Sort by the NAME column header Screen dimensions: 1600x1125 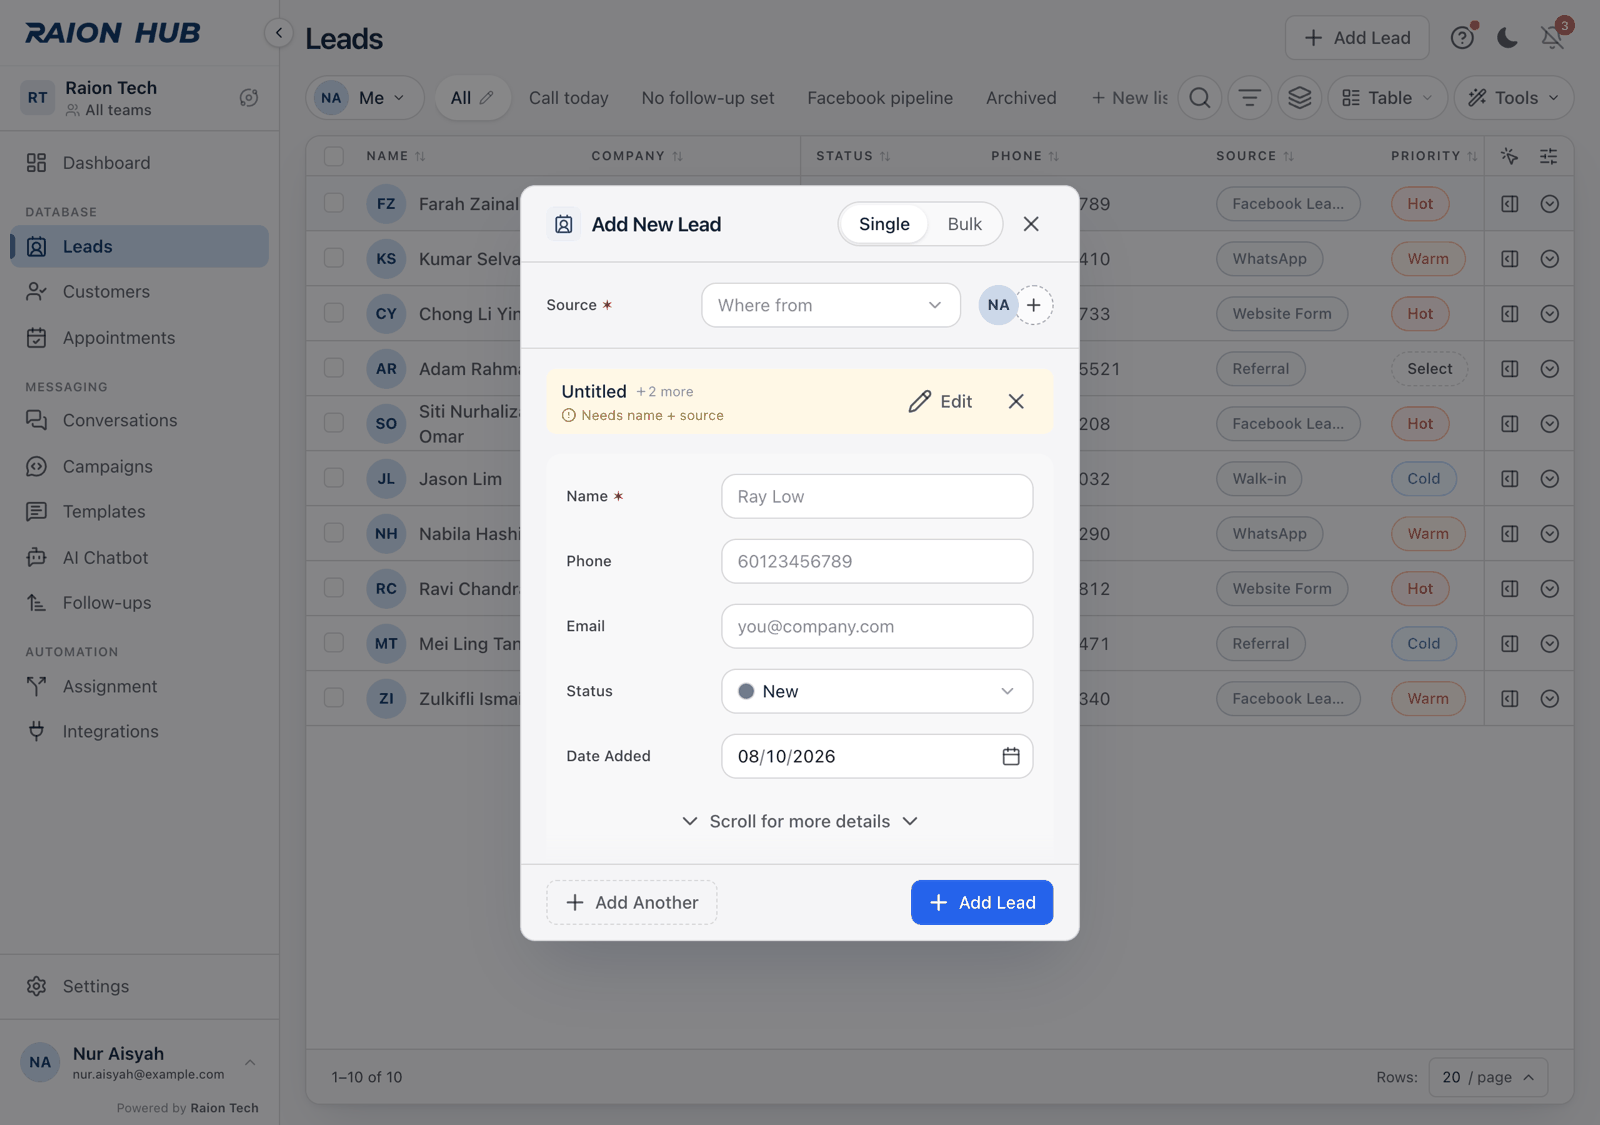(395, 156)
